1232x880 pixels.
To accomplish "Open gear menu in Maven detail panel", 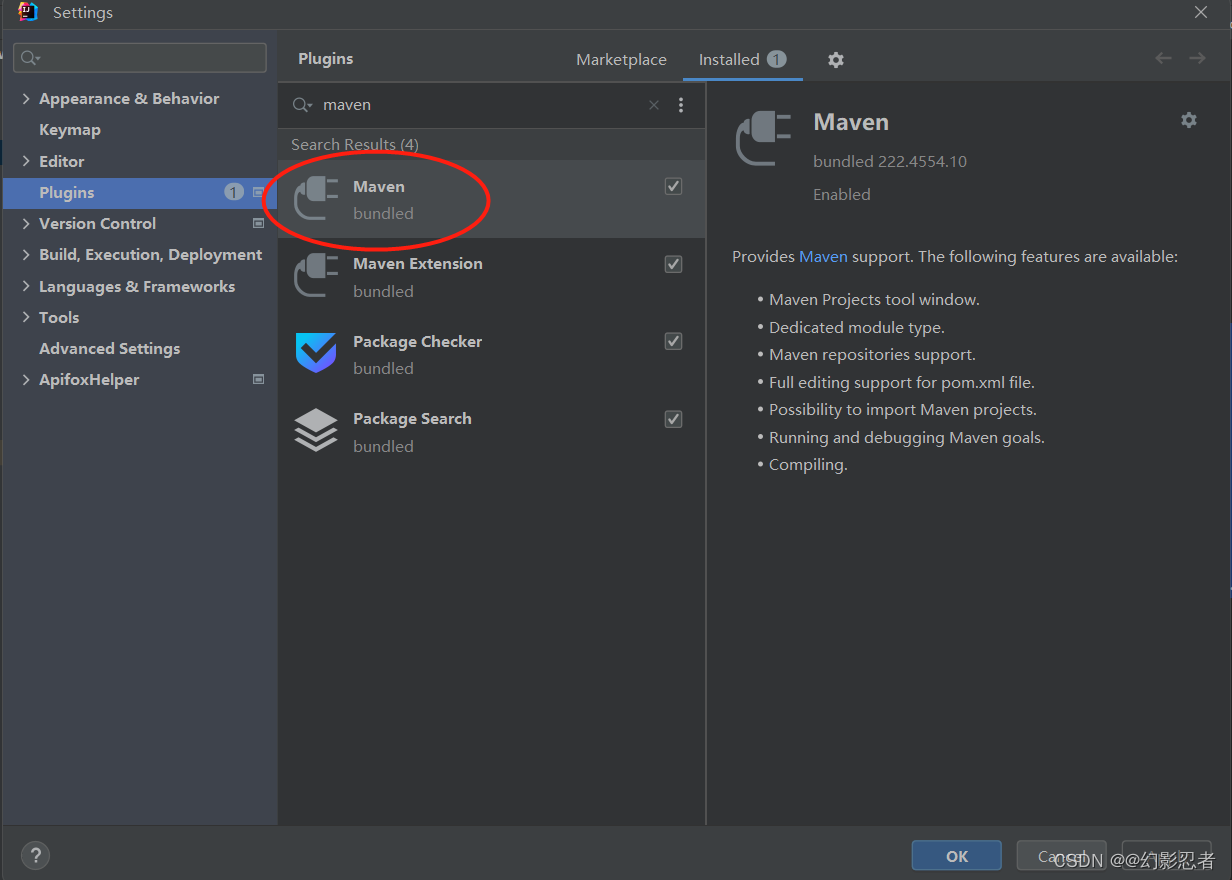I will (x=1188, y=120).
